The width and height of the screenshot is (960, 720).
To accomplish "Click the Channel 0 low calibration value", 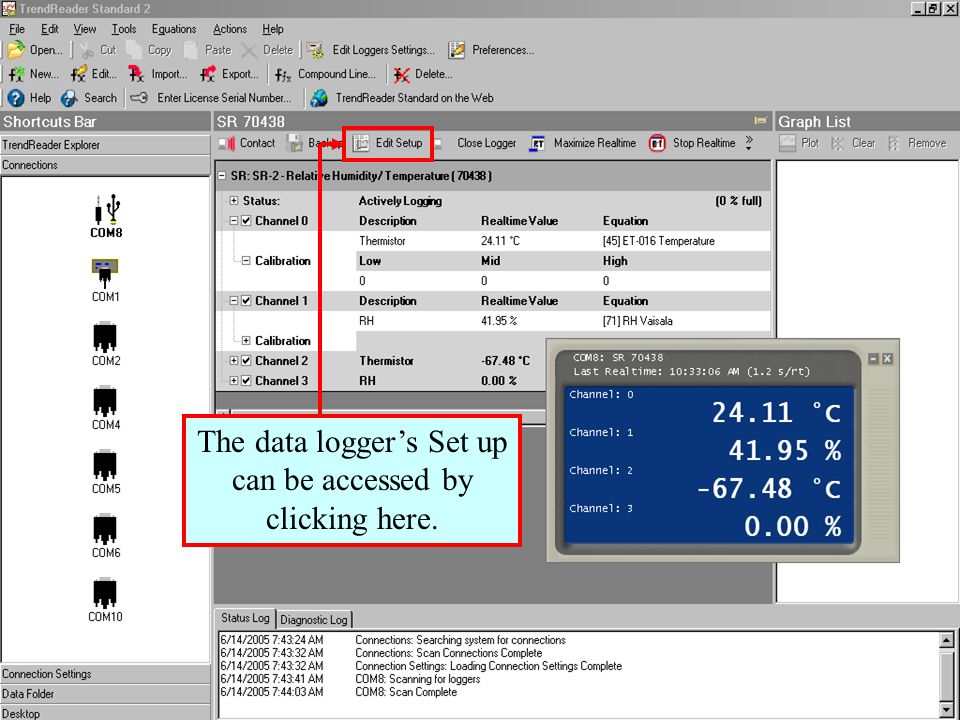I will (x=362, y=281).
